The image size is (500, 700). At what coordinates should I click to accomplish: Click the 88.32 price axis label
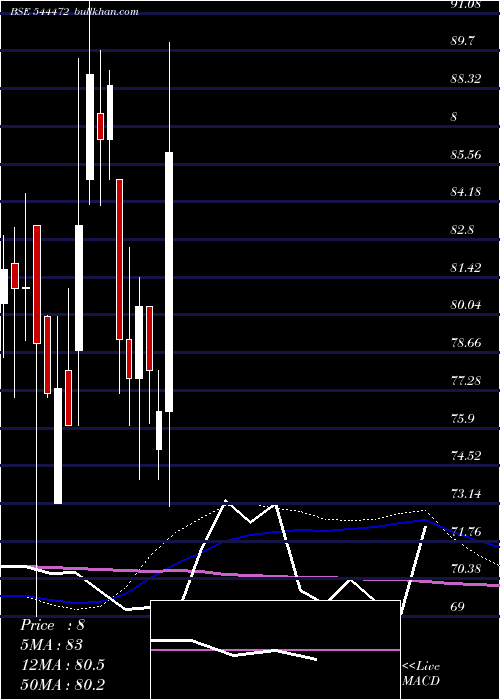coord(466,79)
